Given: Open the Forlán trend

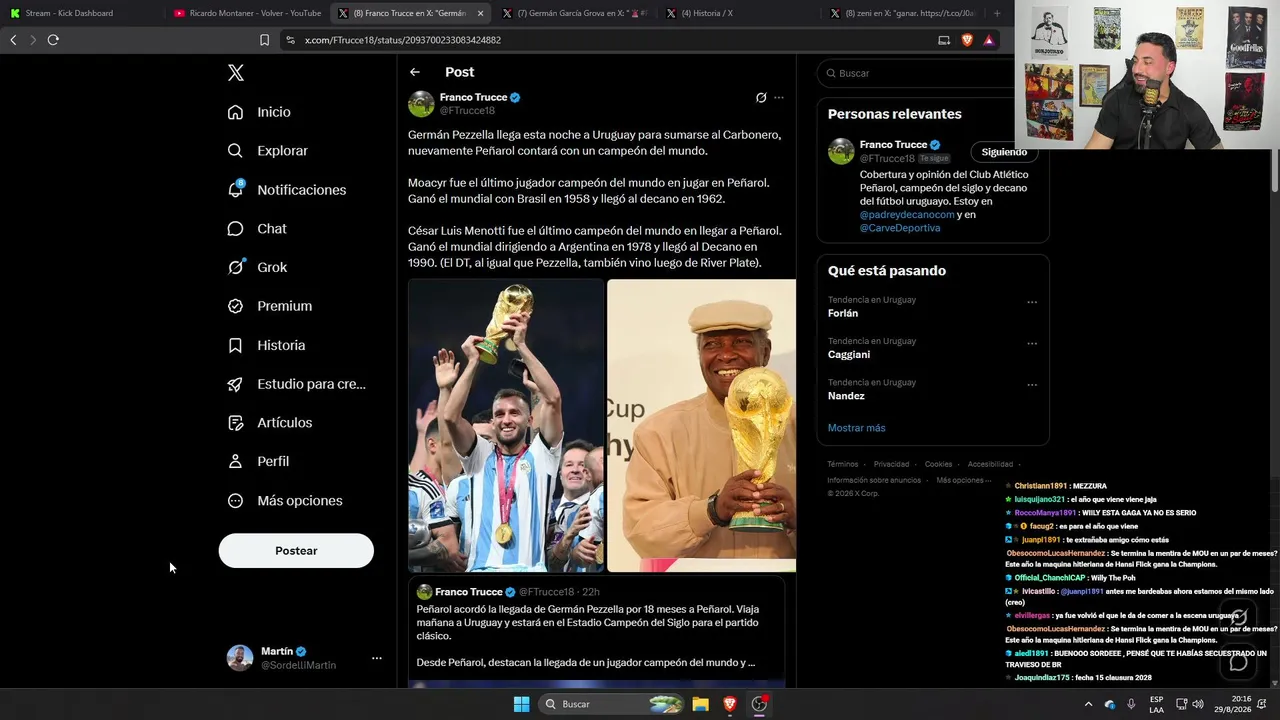Looking at the screenshot, I should point(843,313).
